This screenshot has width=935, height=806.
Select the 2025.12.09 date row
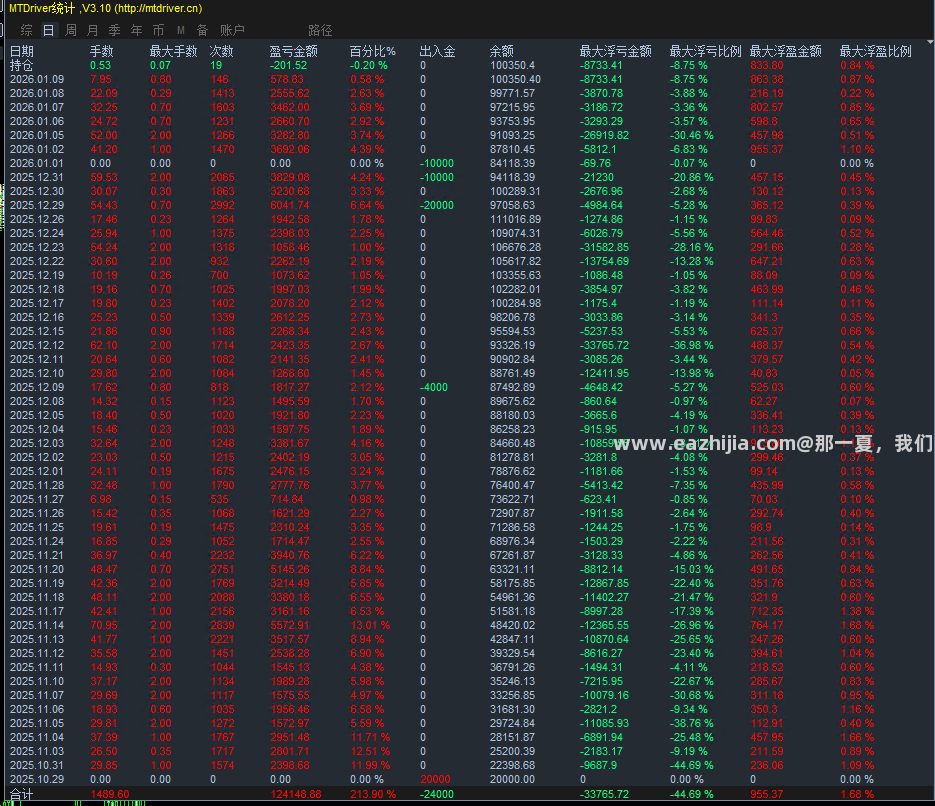37,388
